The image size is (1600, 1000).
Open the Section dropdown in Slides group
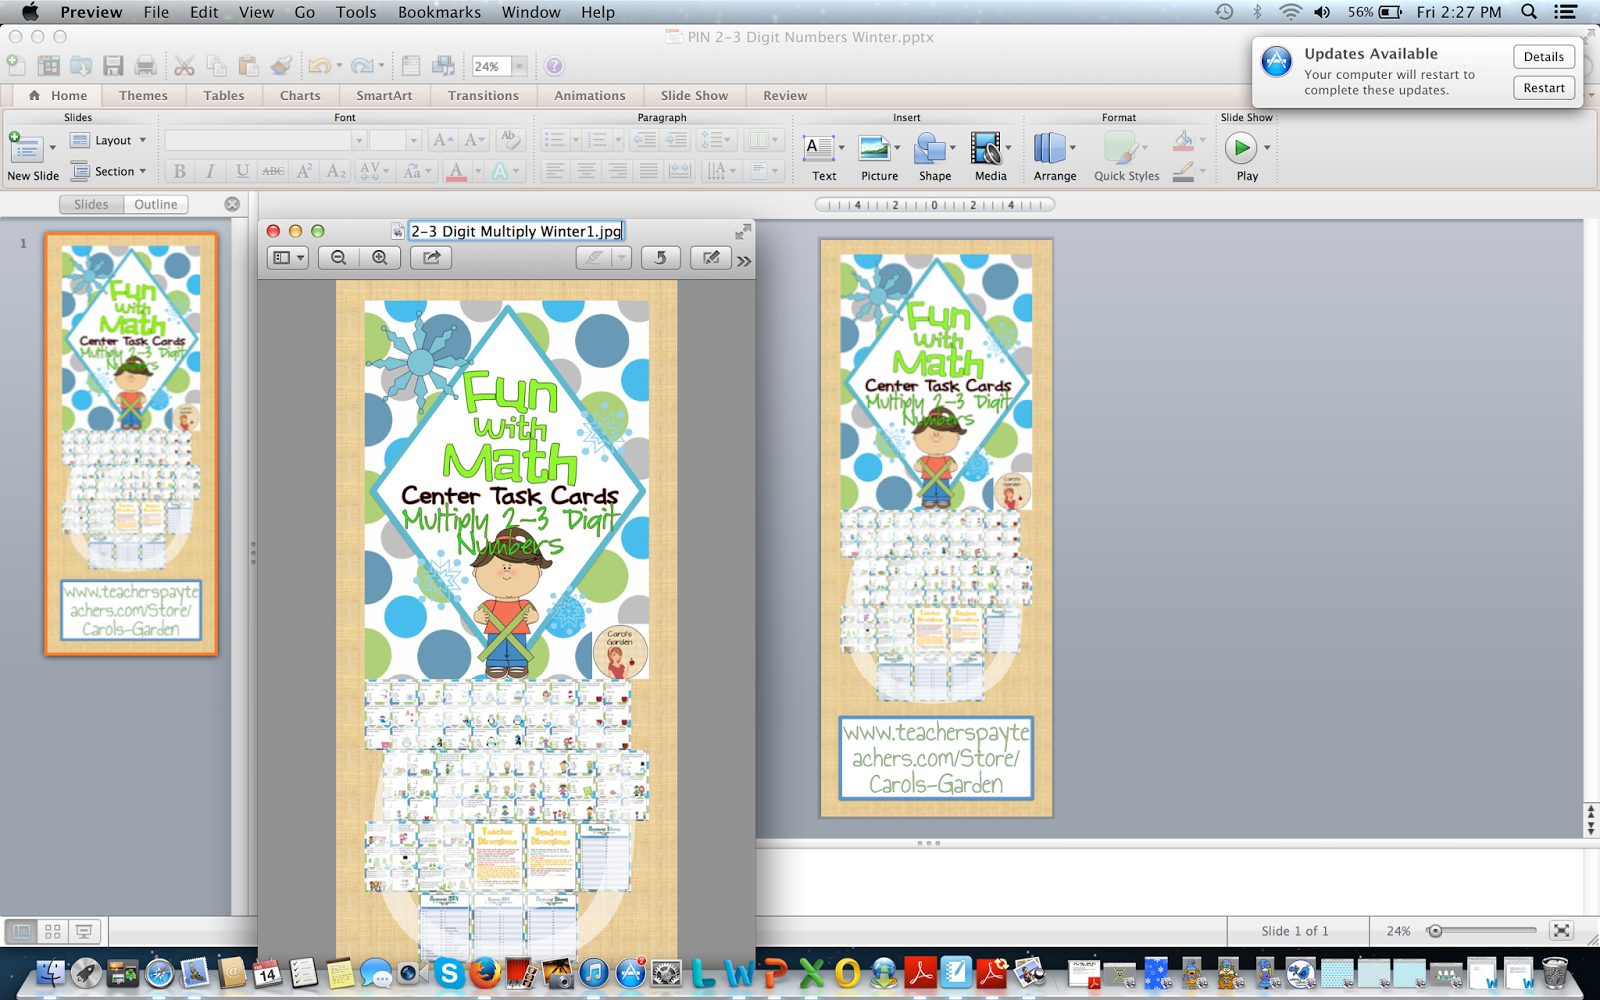[x=109, y=171]
